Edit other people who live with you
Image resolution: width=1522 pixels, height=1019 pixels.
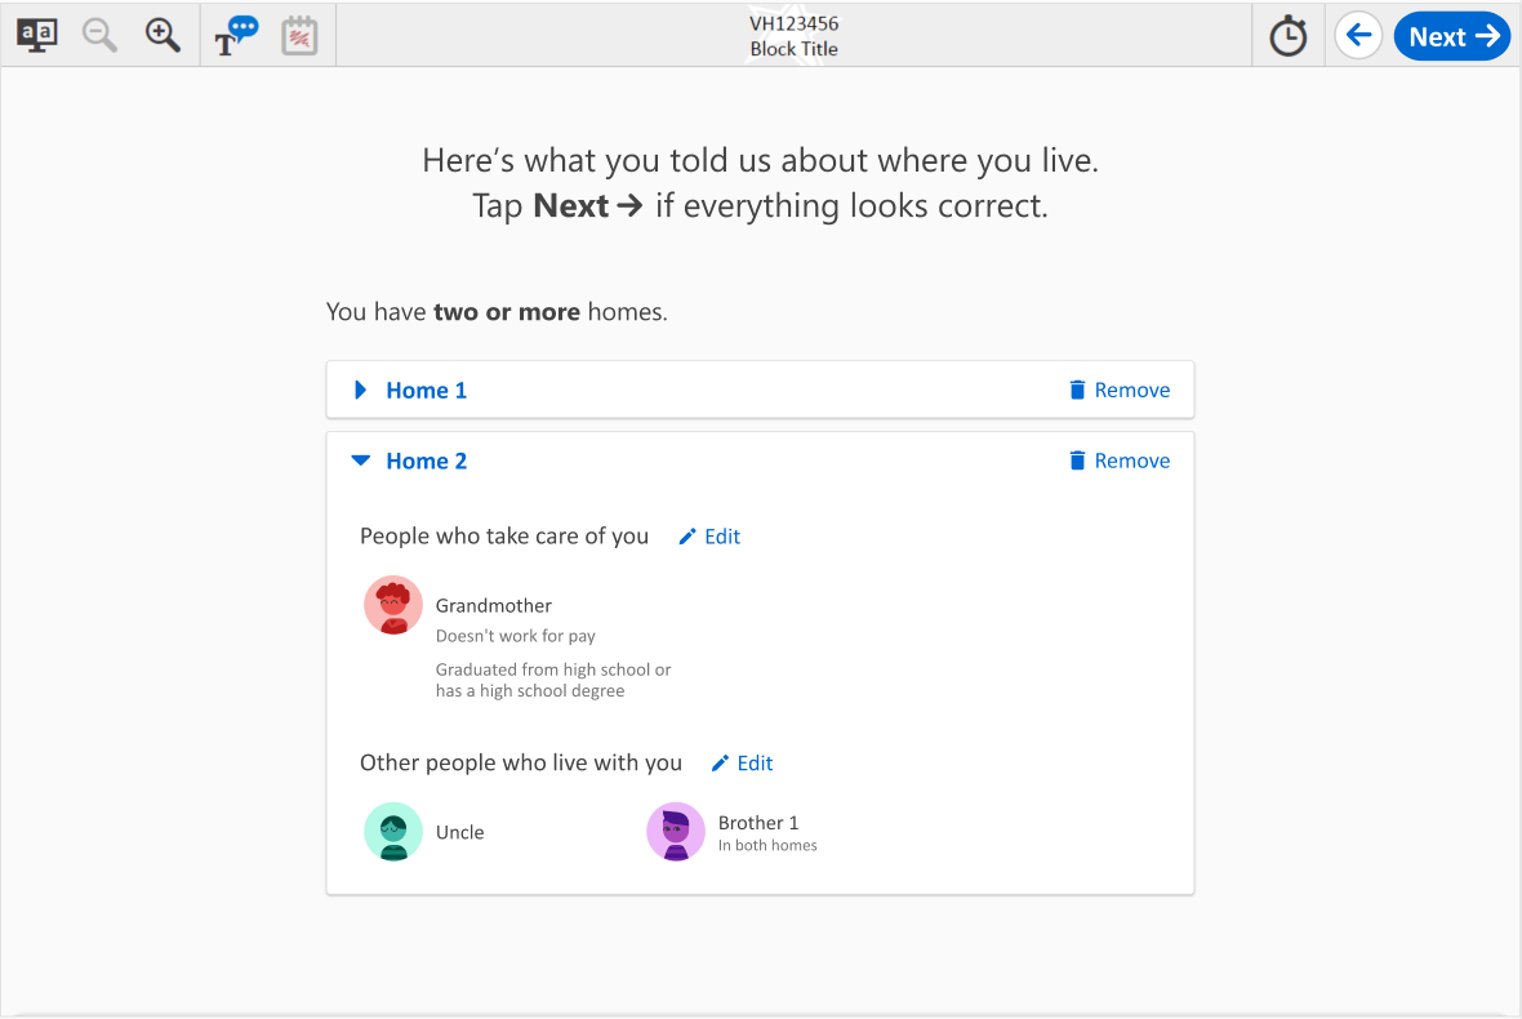[x=742, y=764]
